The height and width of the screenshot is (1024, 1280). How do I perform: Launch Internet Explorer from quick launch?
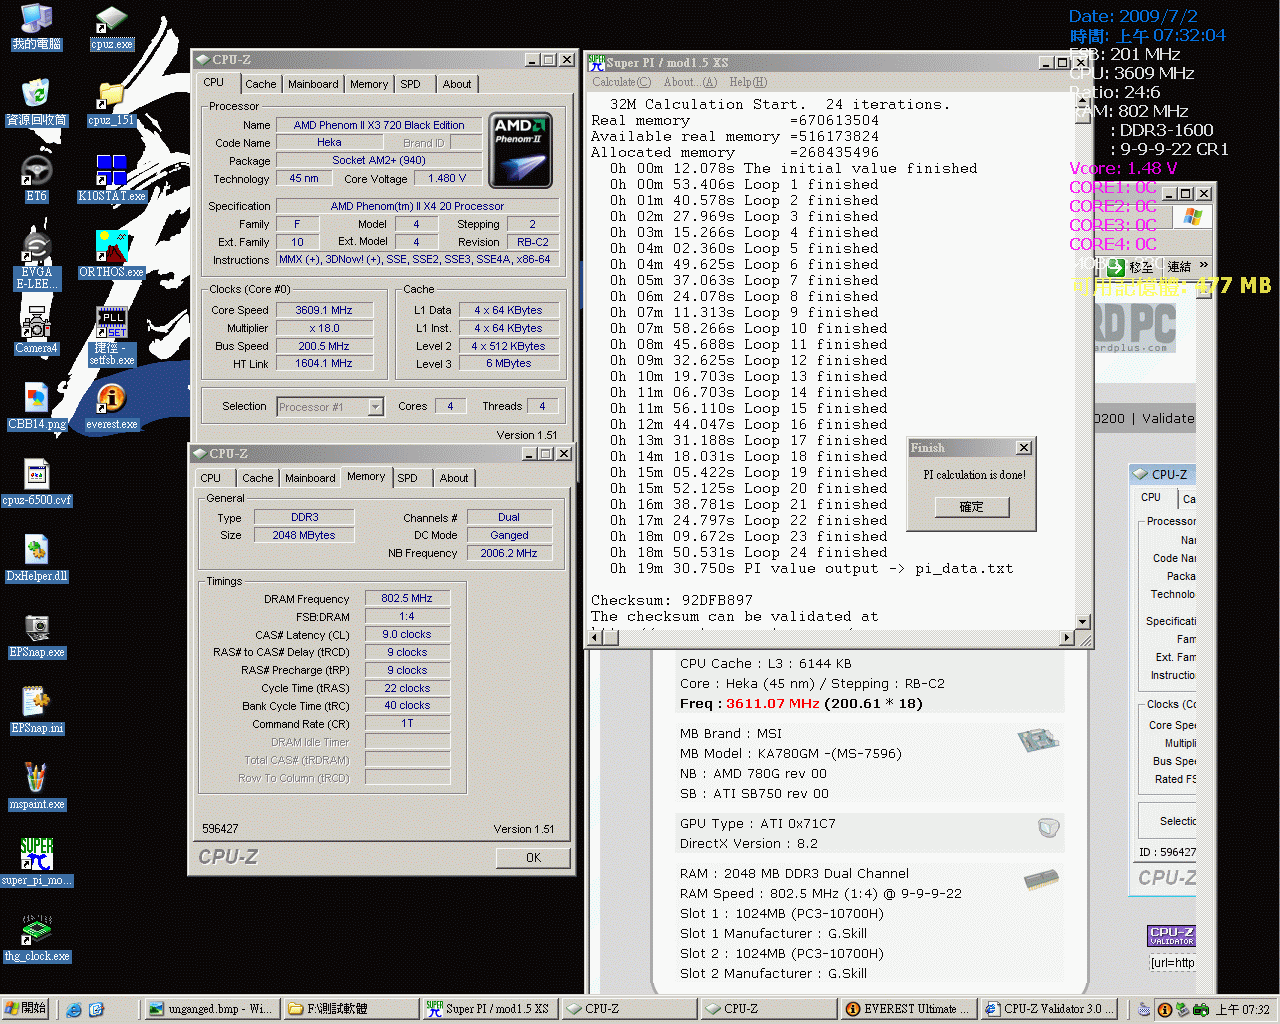click(74, 1009)
